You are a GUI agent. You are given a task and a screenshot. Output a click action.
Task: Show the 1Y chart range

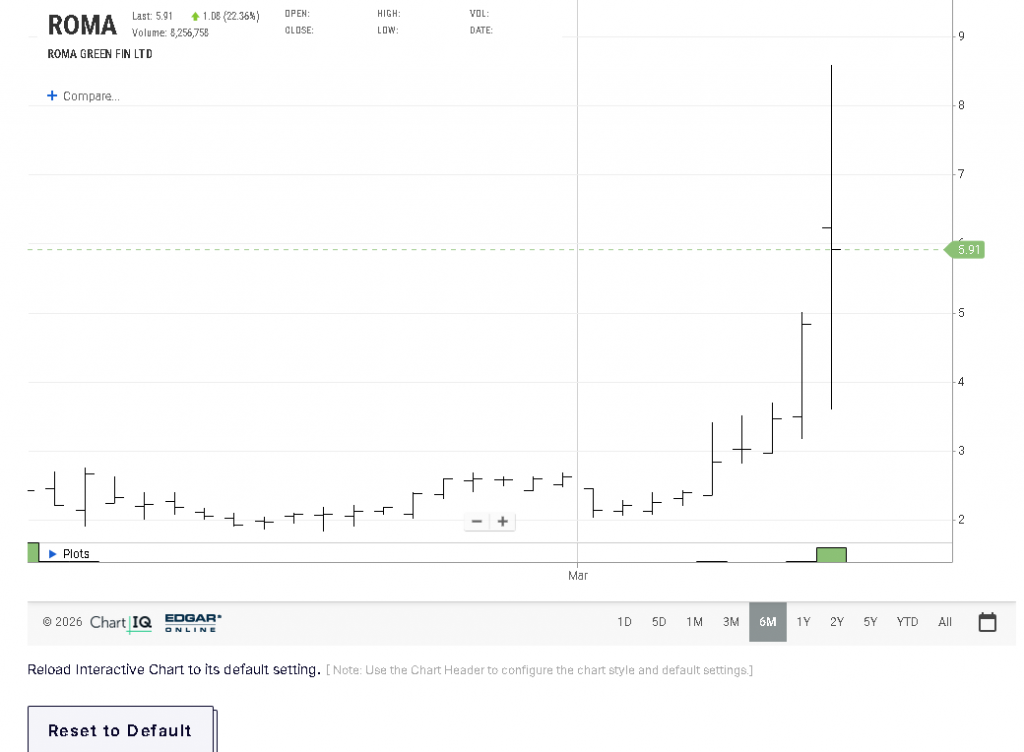point(803,622)
